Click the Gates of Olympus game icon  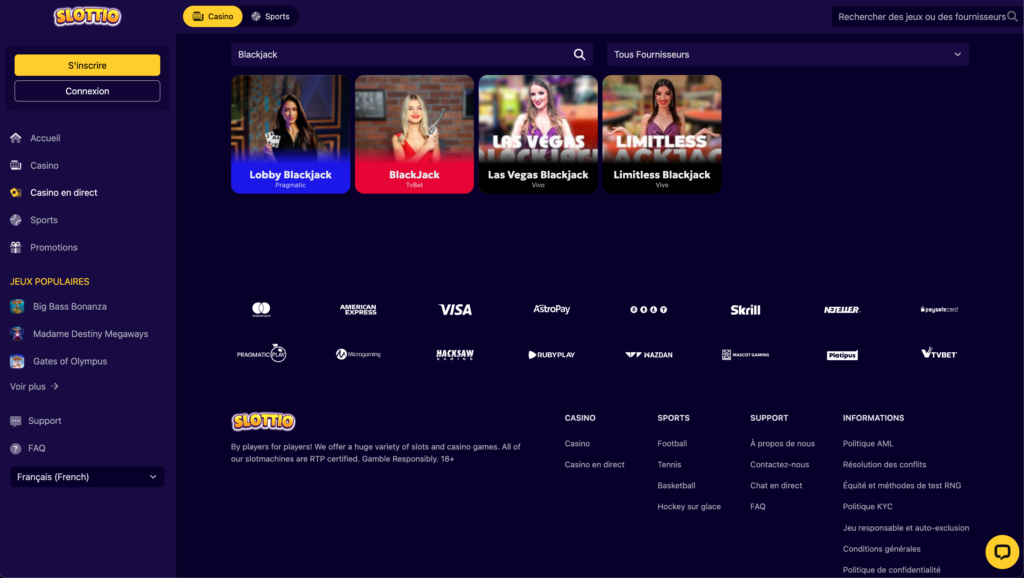coord(17,361)
